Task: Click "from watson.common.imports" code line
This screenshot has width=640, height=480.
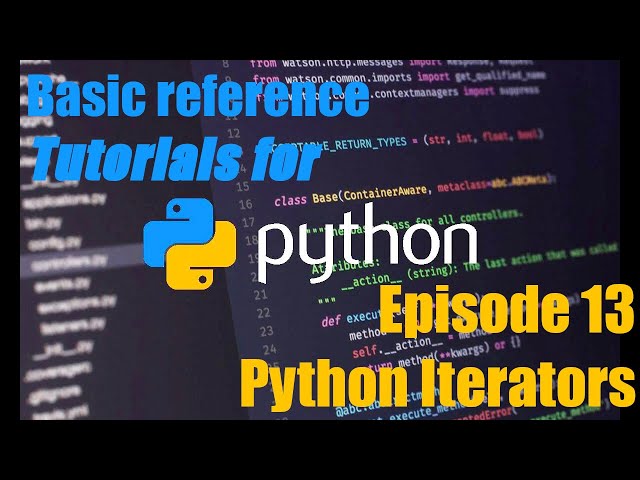Action: [399, 77]
